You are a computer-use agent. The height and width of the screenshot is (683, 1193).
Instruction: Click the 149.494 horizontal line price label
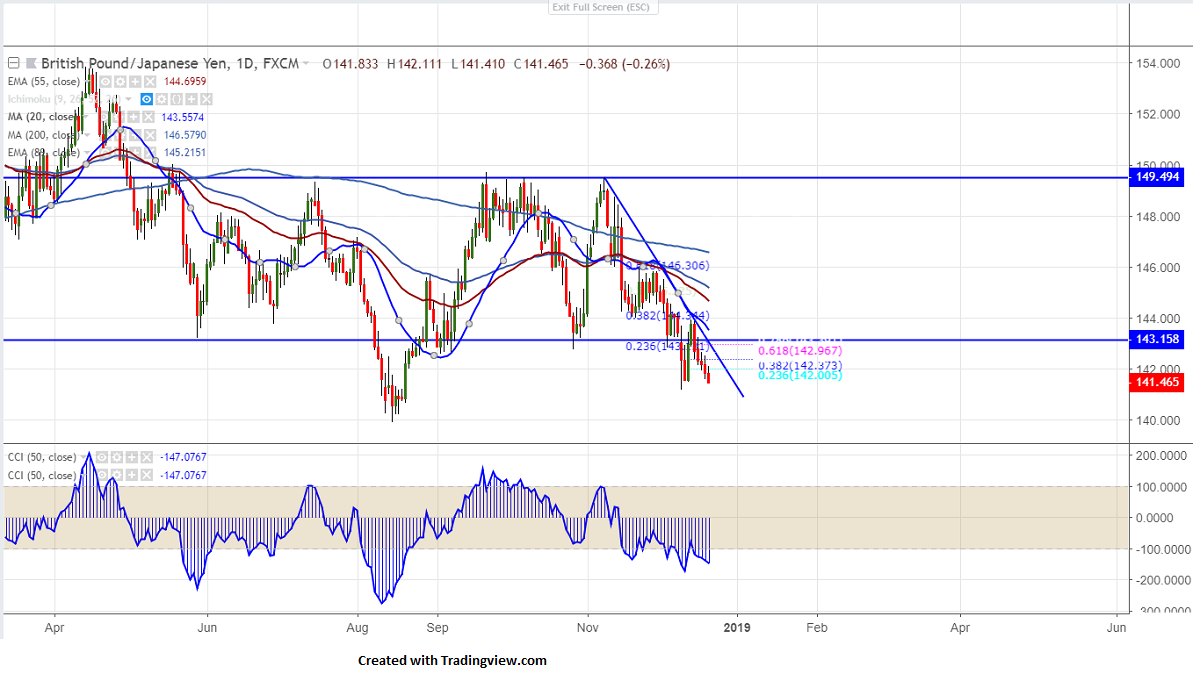point(1157,177)
